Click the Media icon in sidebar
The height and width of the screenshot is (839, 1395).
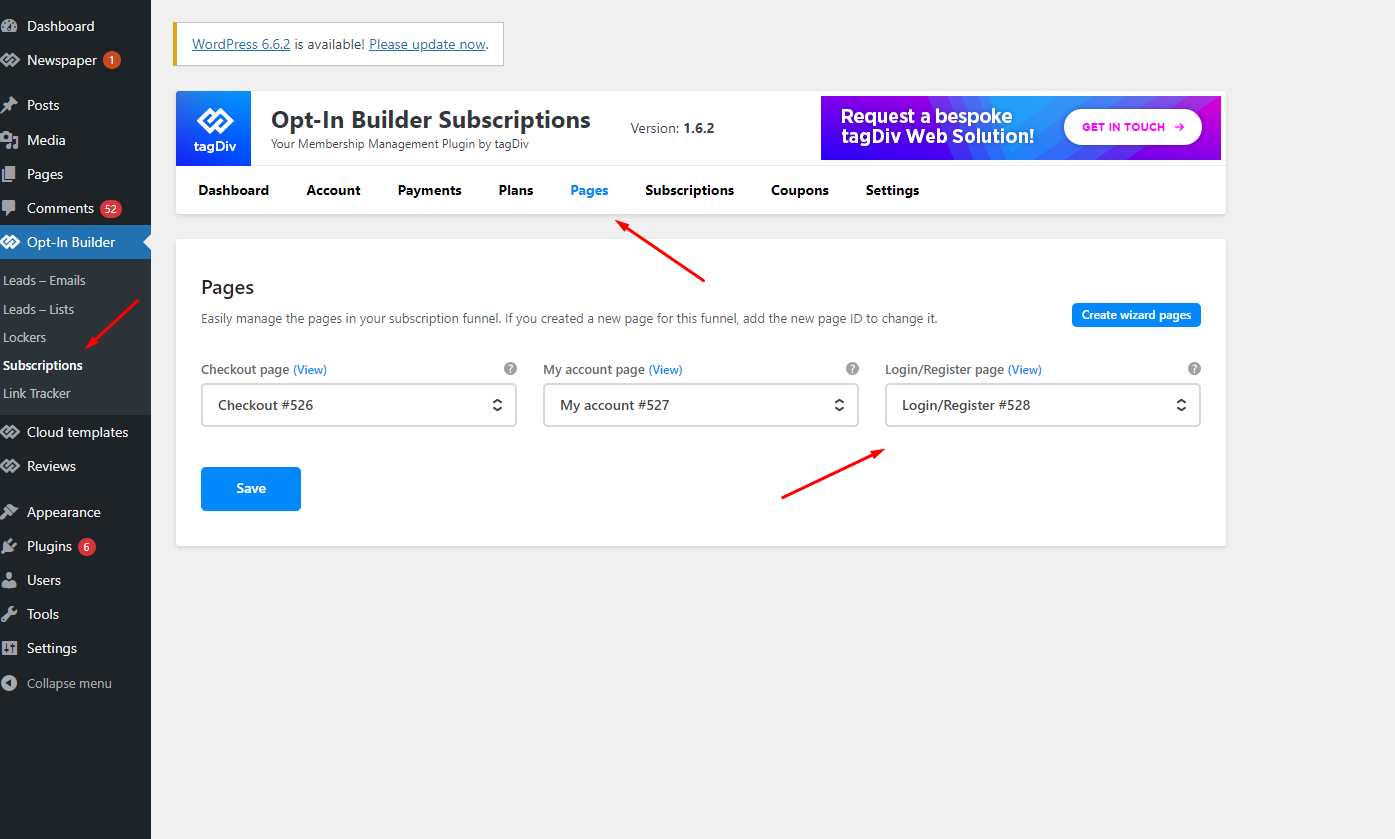9,140
